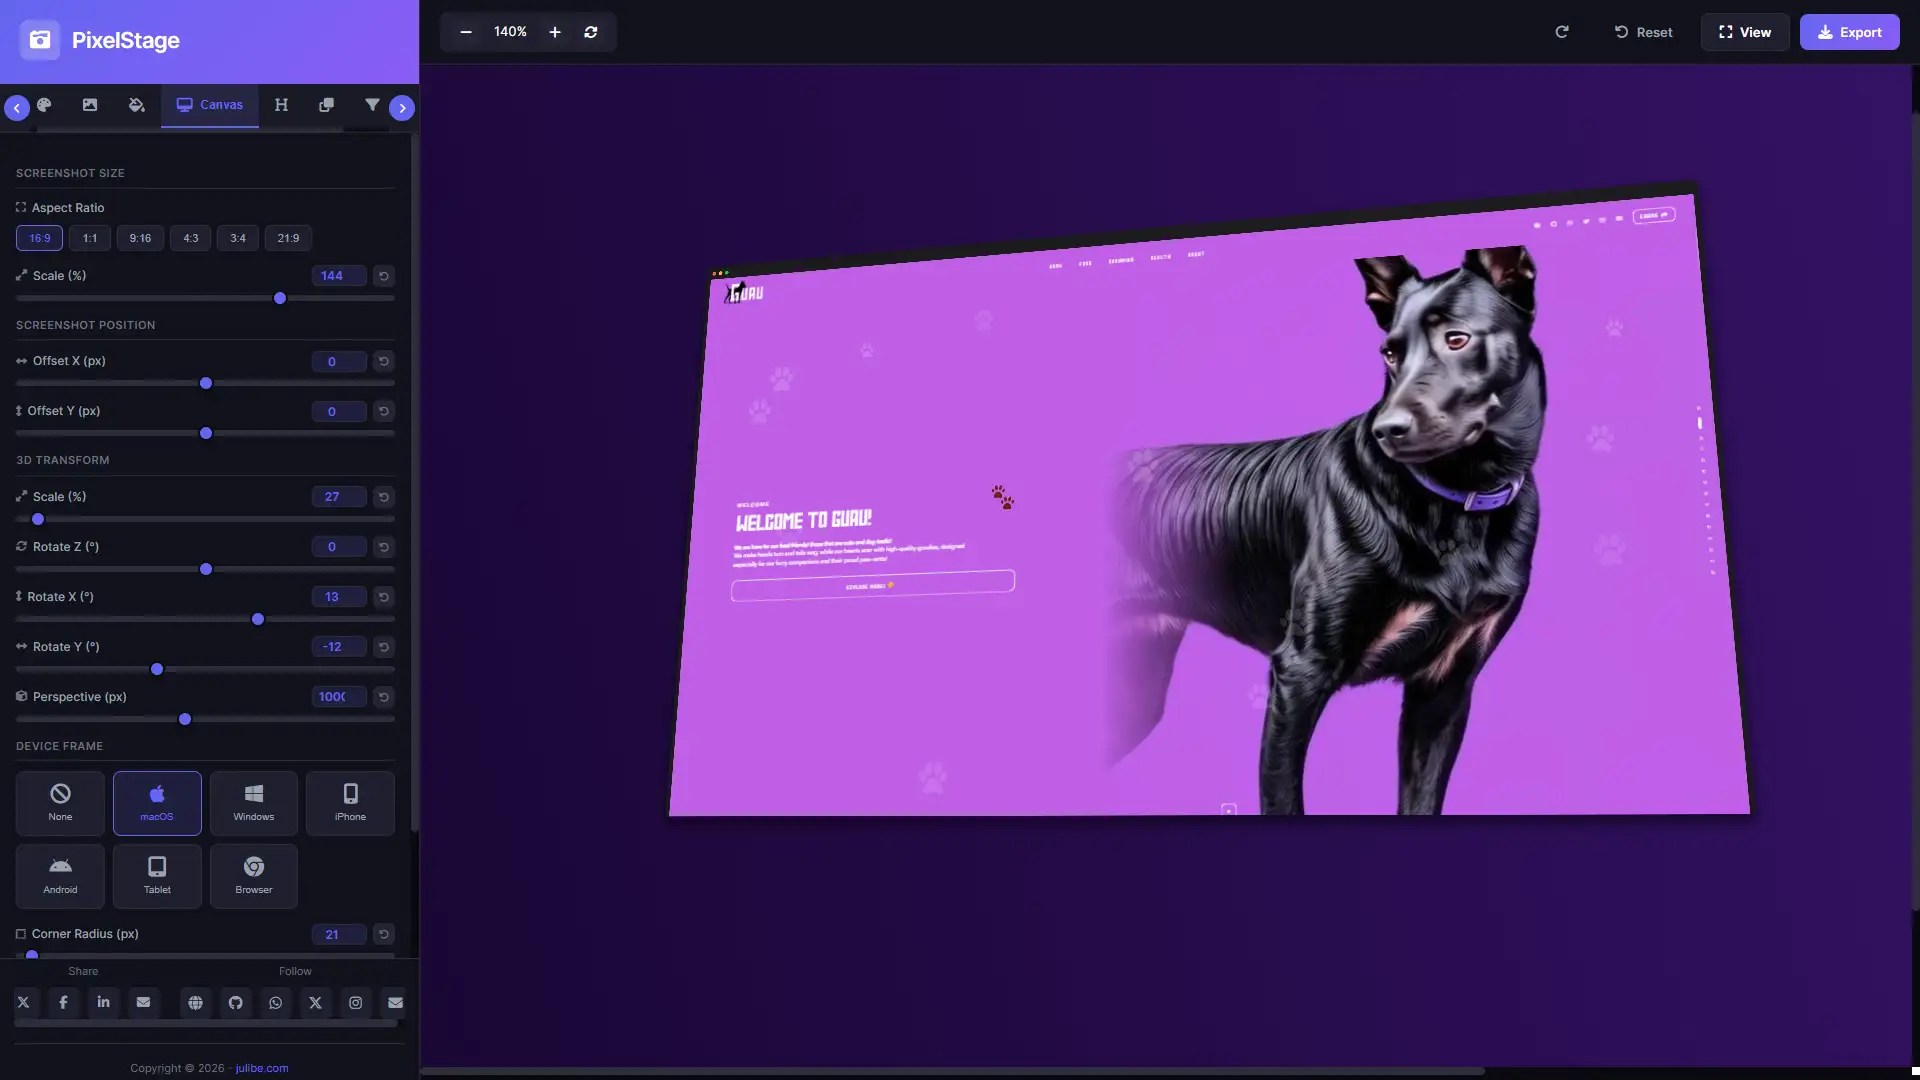The height and width of the screenshot is (1080, 1920).
Task: Select the 16:9 aspect ratio
Action: click(x=40, y=238)
